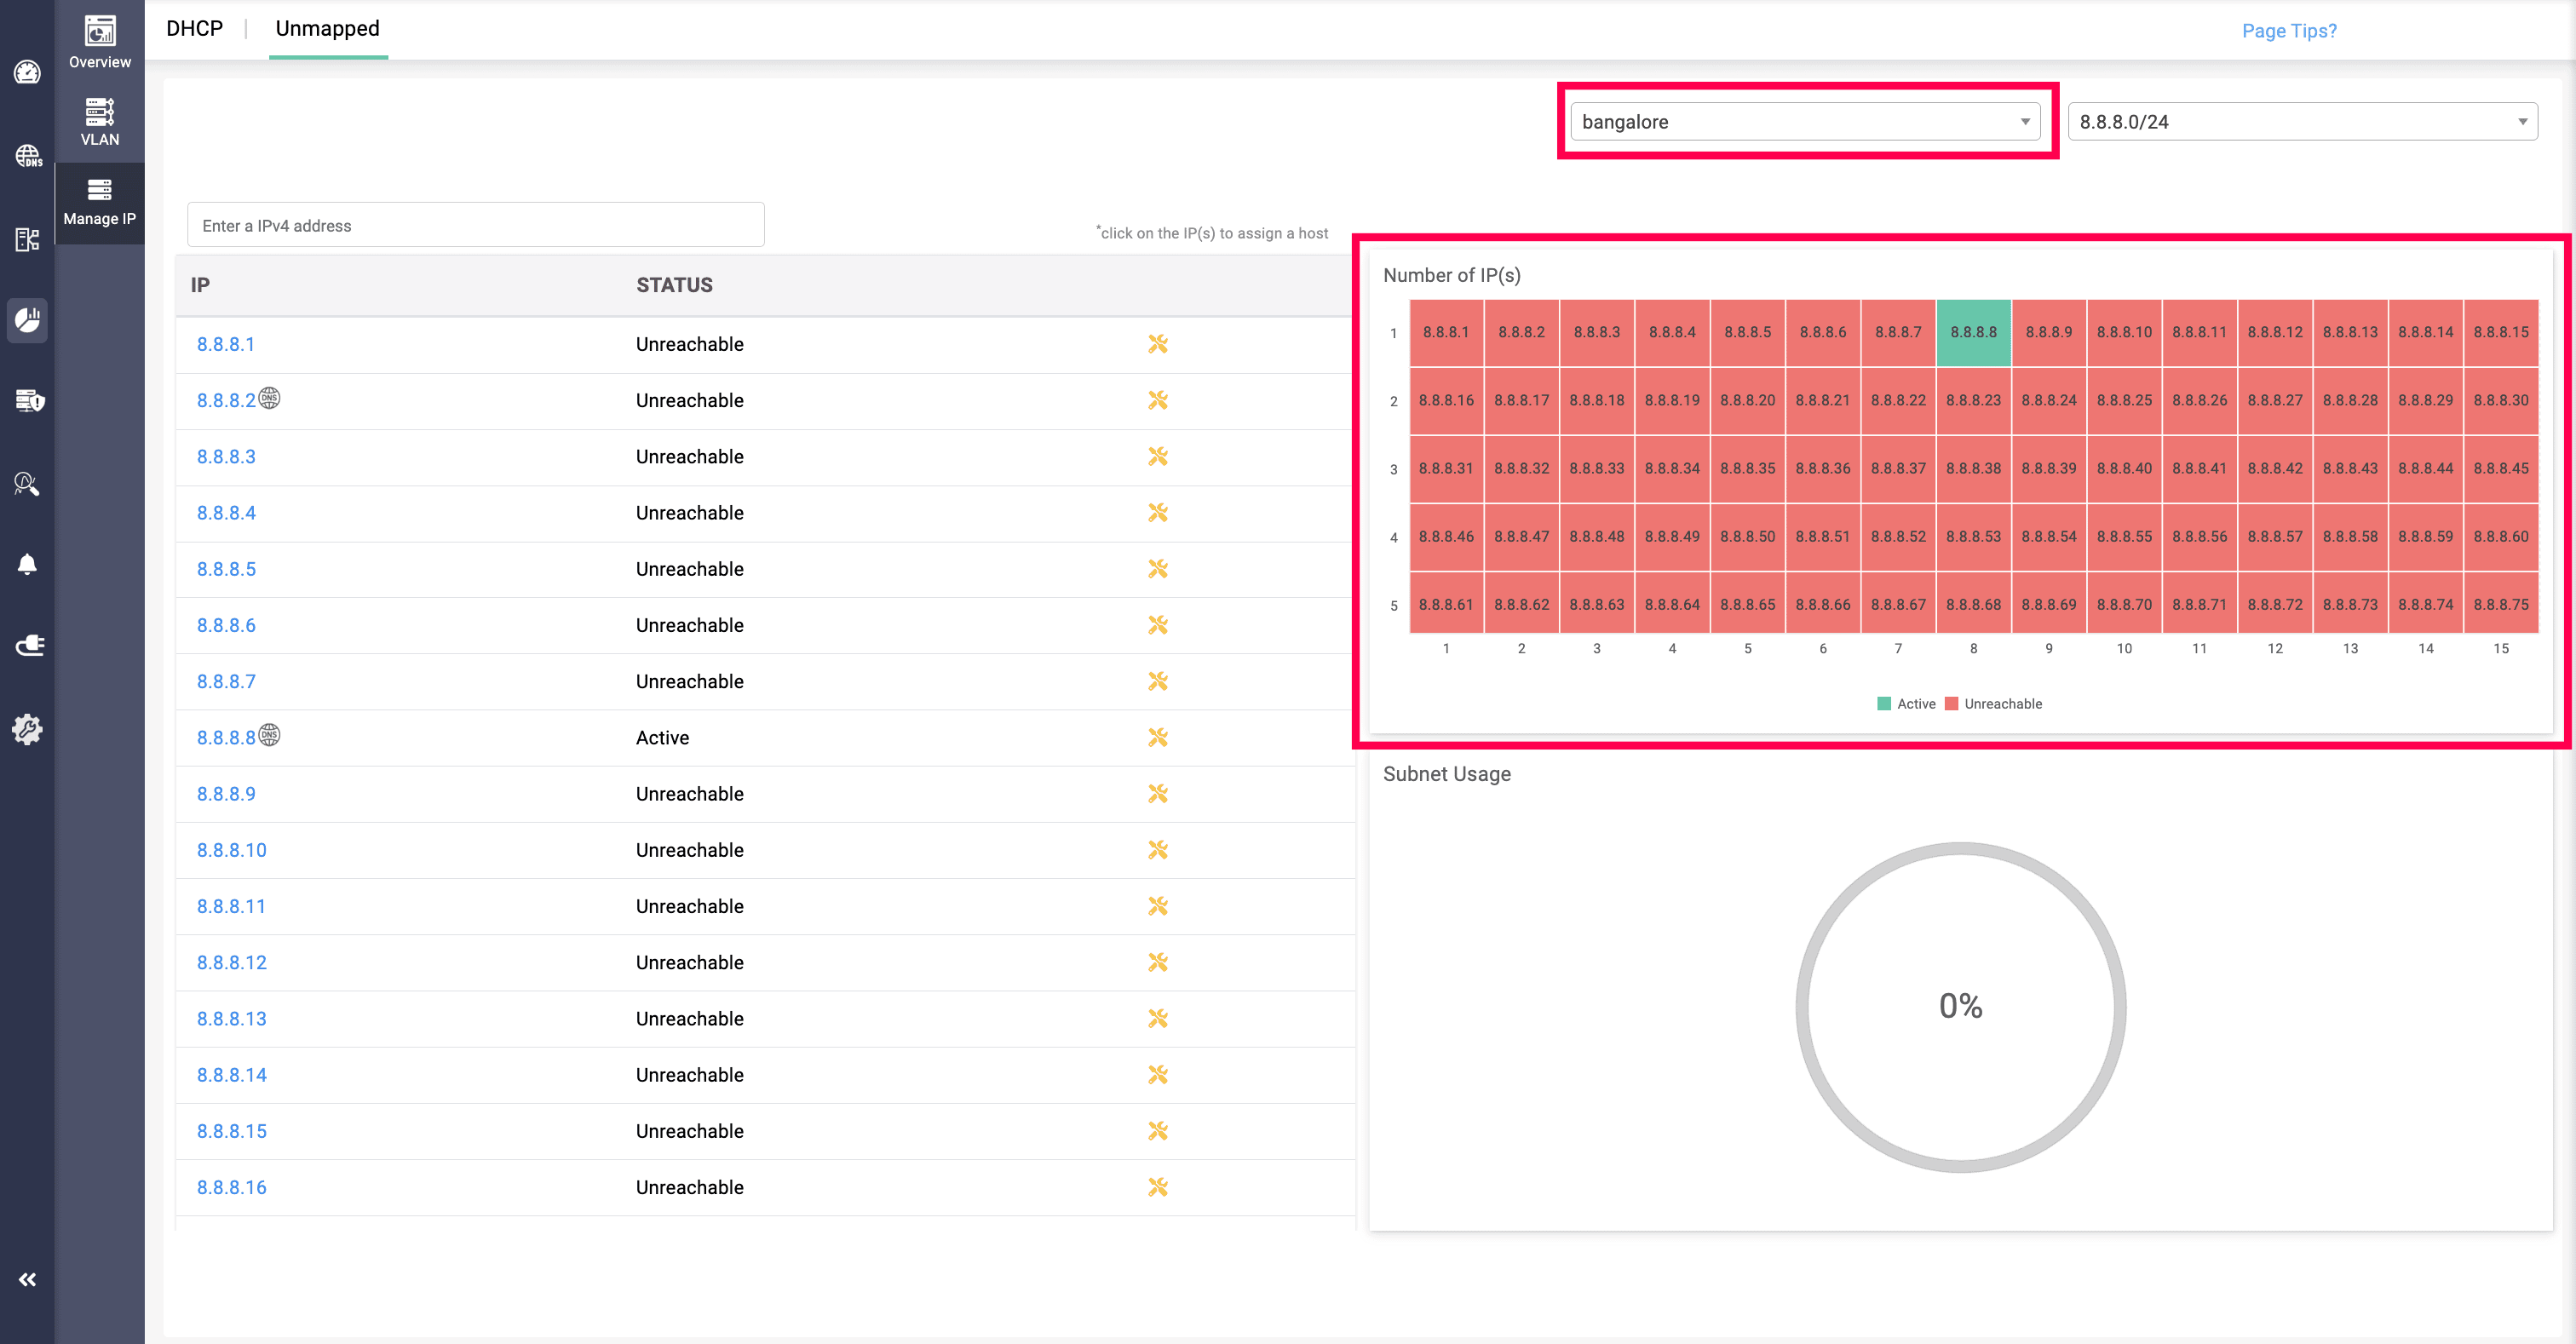
Task: Open the settings gear icon in sidebar
Action: tap(27, 729)
